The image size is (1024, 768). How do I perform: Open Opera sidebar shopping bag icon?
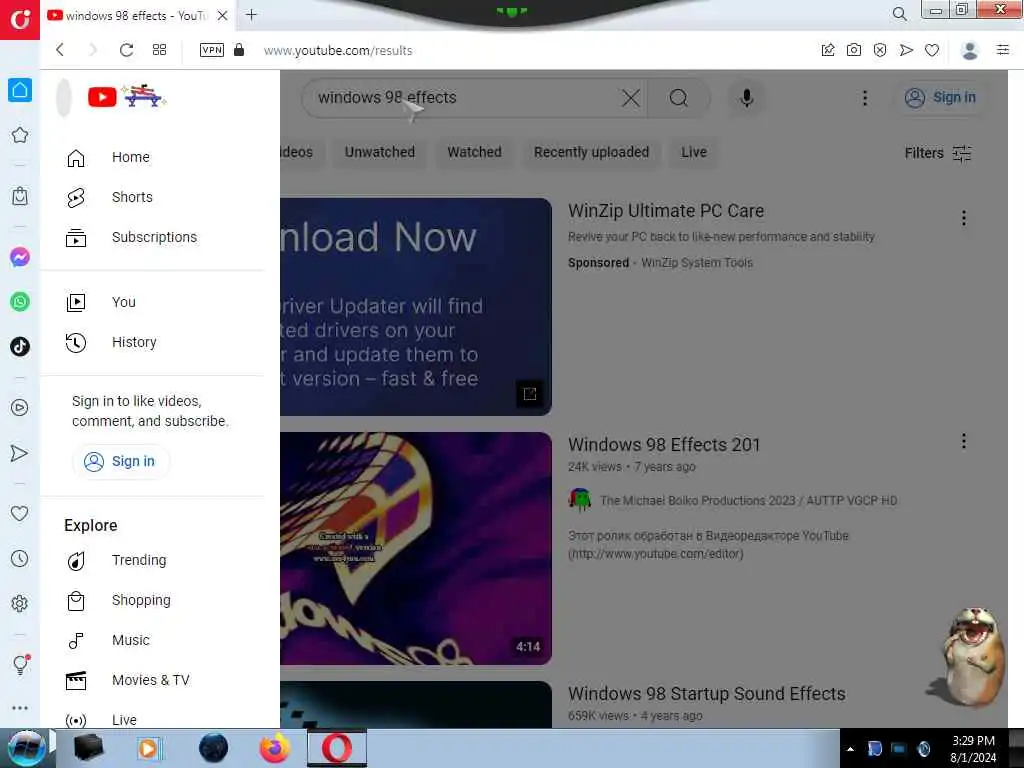[x=20, y=196]
